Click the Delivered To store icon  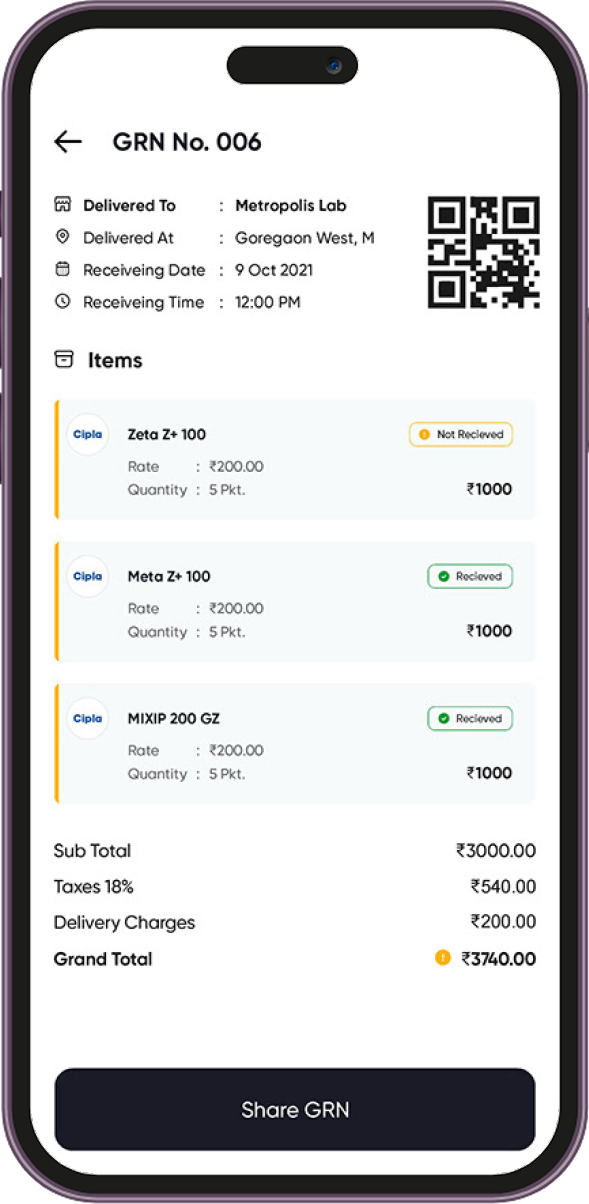pos(63,205)
